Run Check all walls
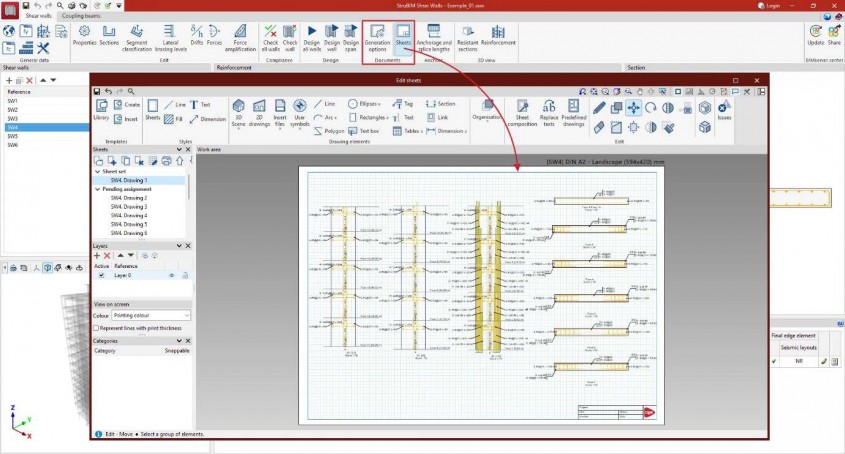The width and height of the screenshot is (845, 454). point(271,38)
